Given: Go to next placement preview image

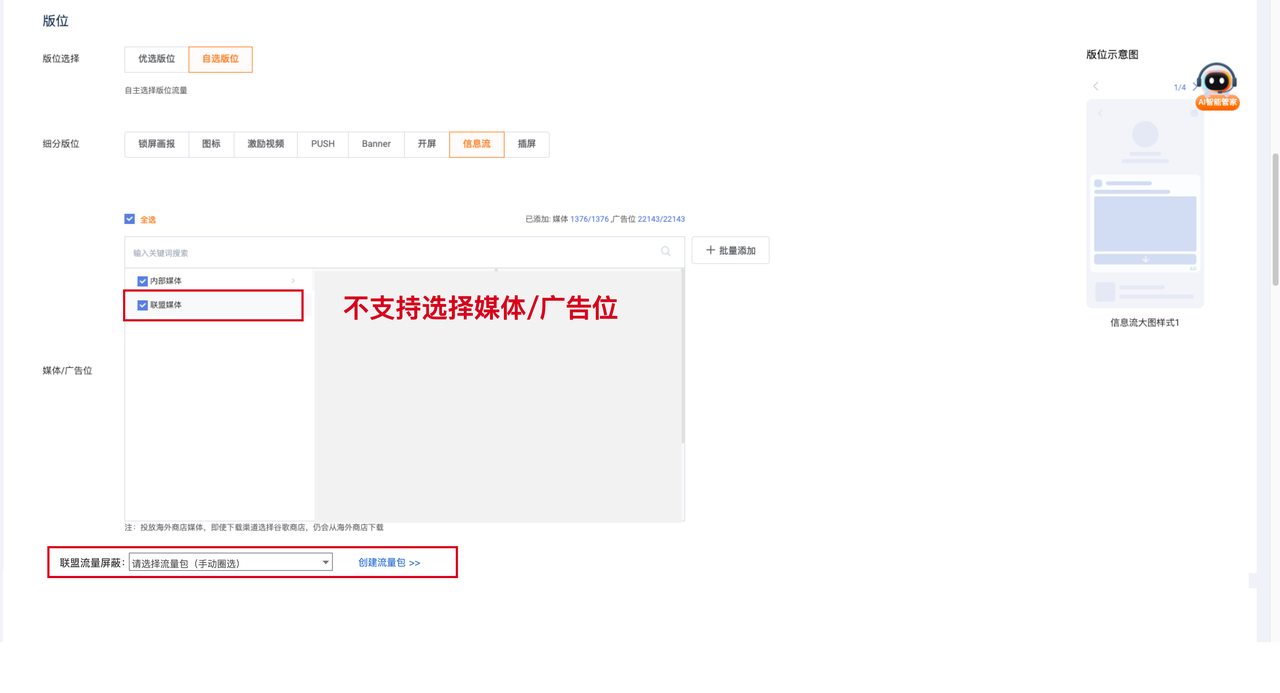Looking at the screenshot, I should pos(1196,87).
